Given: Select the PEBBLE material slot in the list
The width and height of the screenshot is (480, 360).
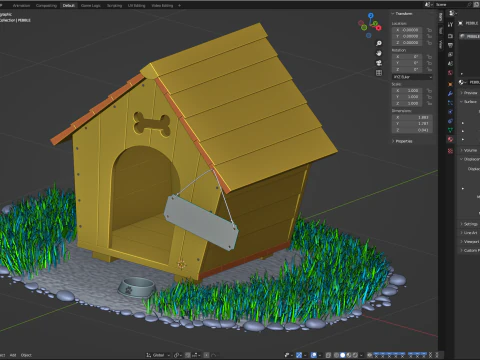Looking at the screenshot, I should 470,36.
